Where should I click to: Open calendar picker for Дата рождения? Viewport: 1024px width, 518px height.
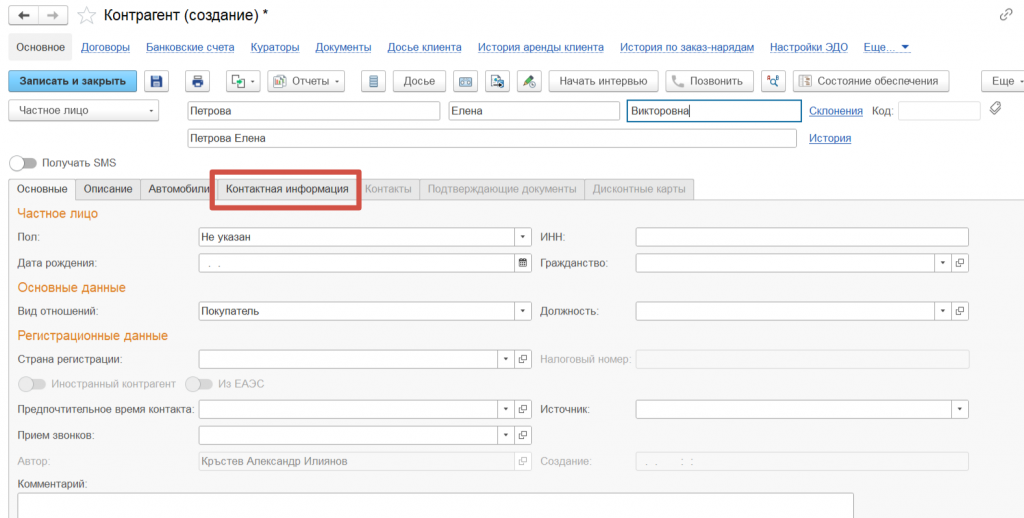(x=522, y=263)
